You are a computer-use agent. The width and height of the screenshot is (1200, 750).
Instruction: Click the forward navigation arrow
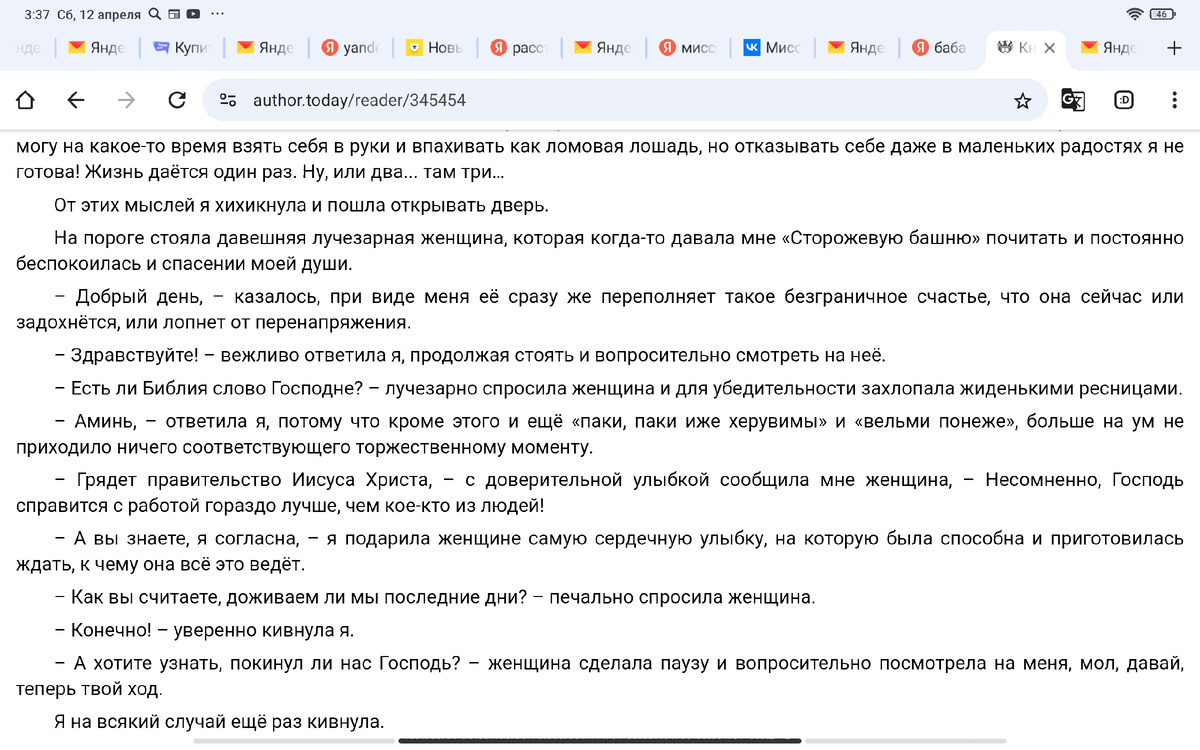[x=126, y=100]
